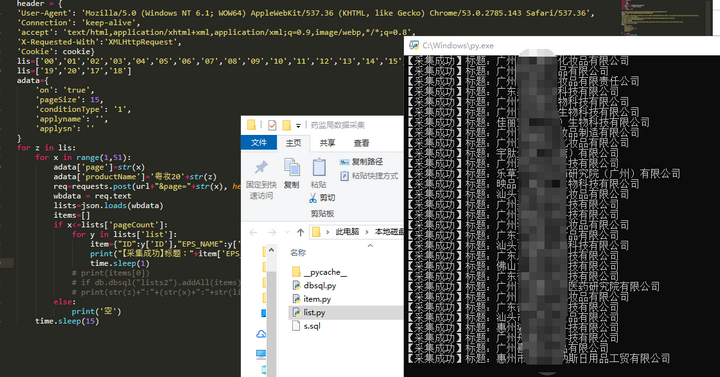Click the dbsql.py file name
This screenshot has height=377, width=720.
[320, 286]
